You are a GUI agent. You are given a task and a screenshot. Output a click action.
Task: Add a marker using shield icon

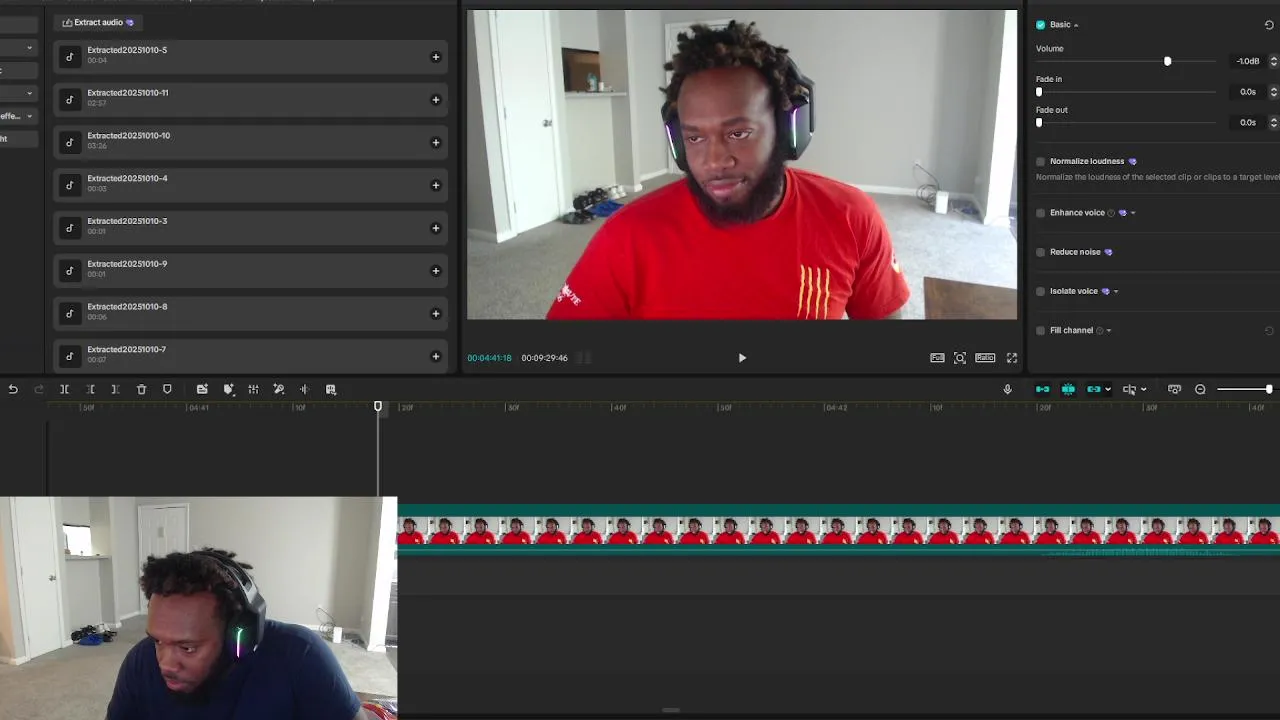pos(167,389)
